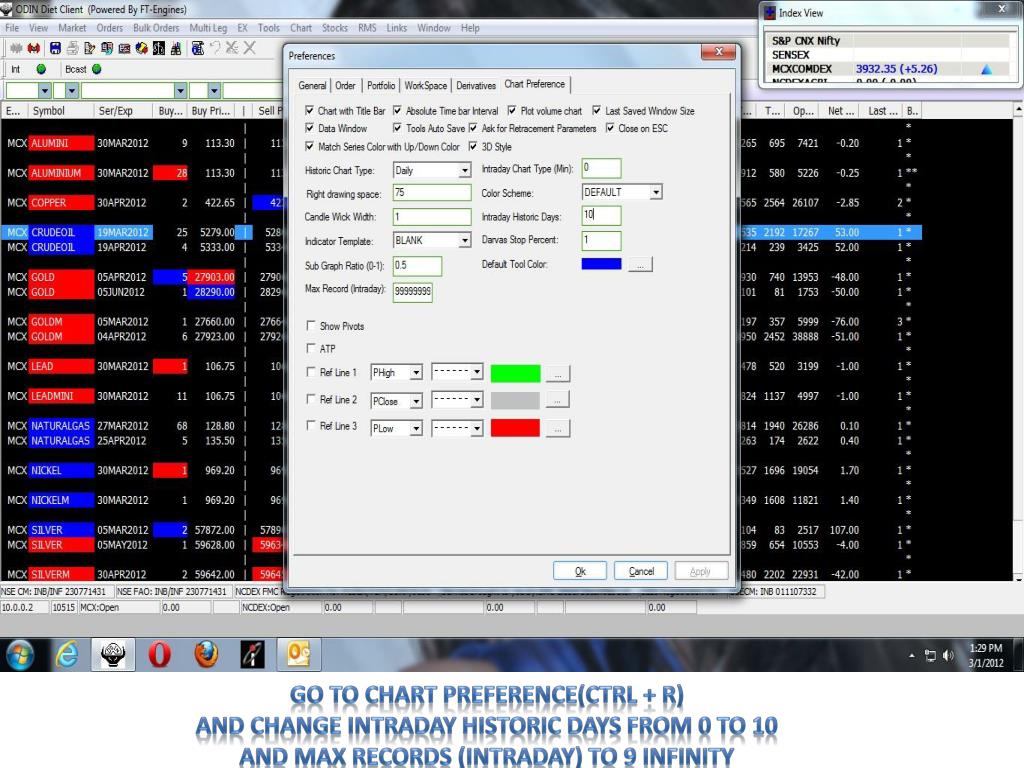Image resolution: width=1024 pixels, height=768 pixels.
Task: Open the first combo box in the main toolbar
Action: click(x=44, y=91)
